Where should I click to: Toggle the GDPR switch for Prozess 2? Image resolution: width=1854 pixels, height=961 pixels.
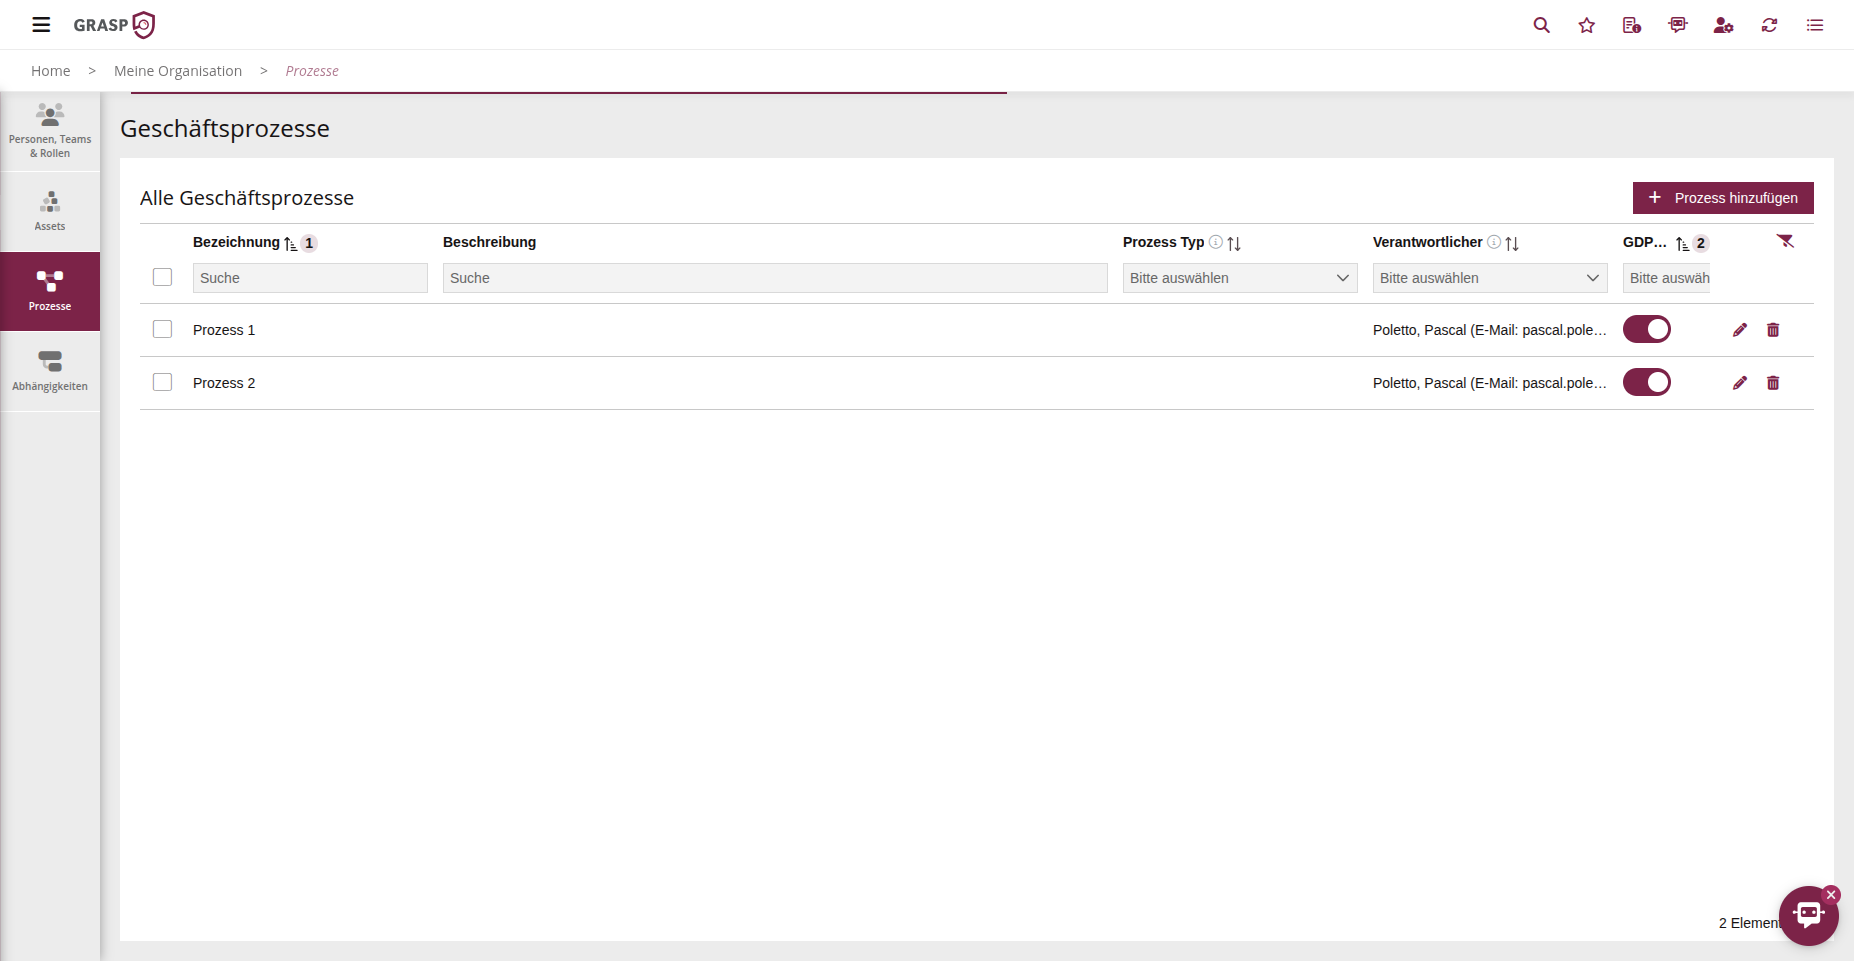1646,382
